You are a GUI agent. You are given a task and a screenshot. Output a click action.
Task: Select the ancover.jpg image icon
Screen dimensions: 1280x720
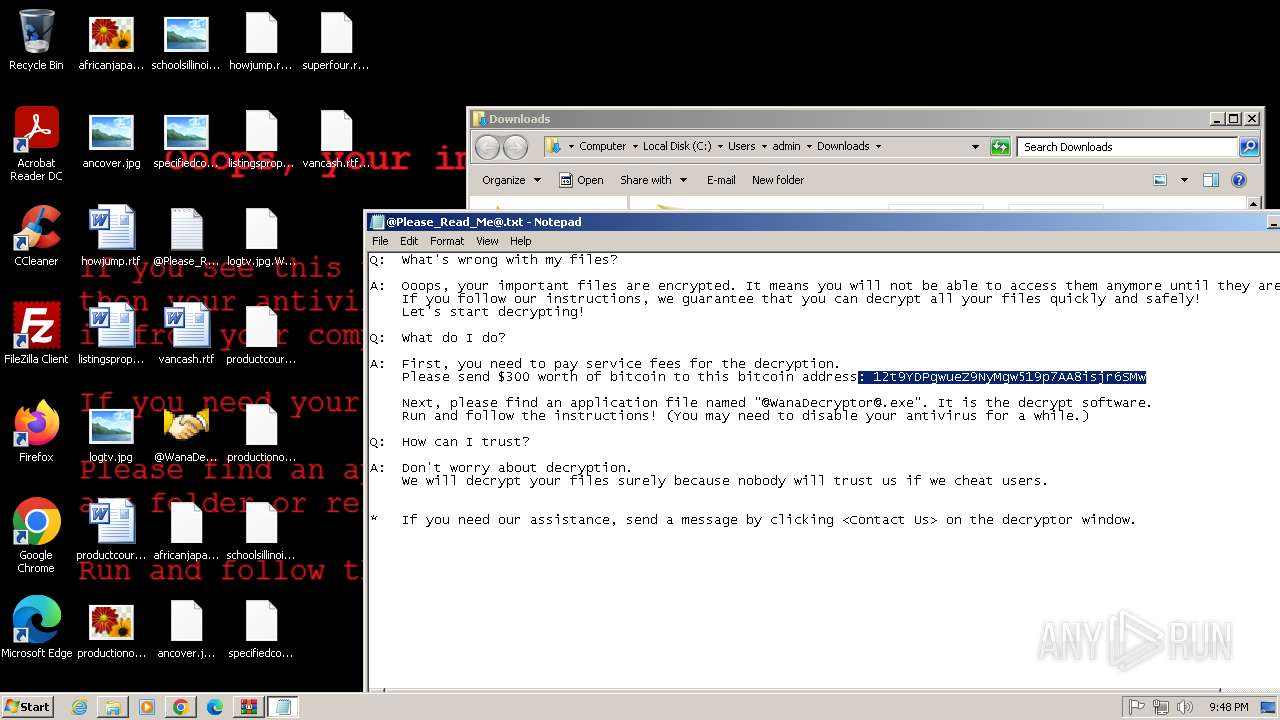click(111, 138)
